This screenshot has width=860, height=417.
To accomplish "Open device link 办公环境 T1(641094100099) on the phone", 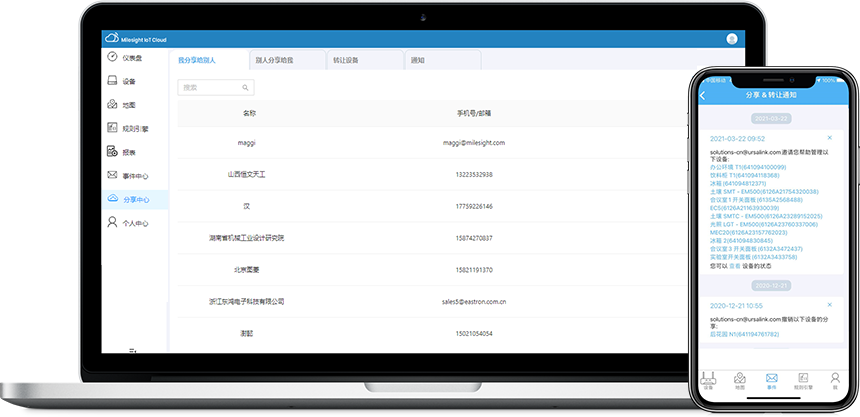I will (748, 167).
